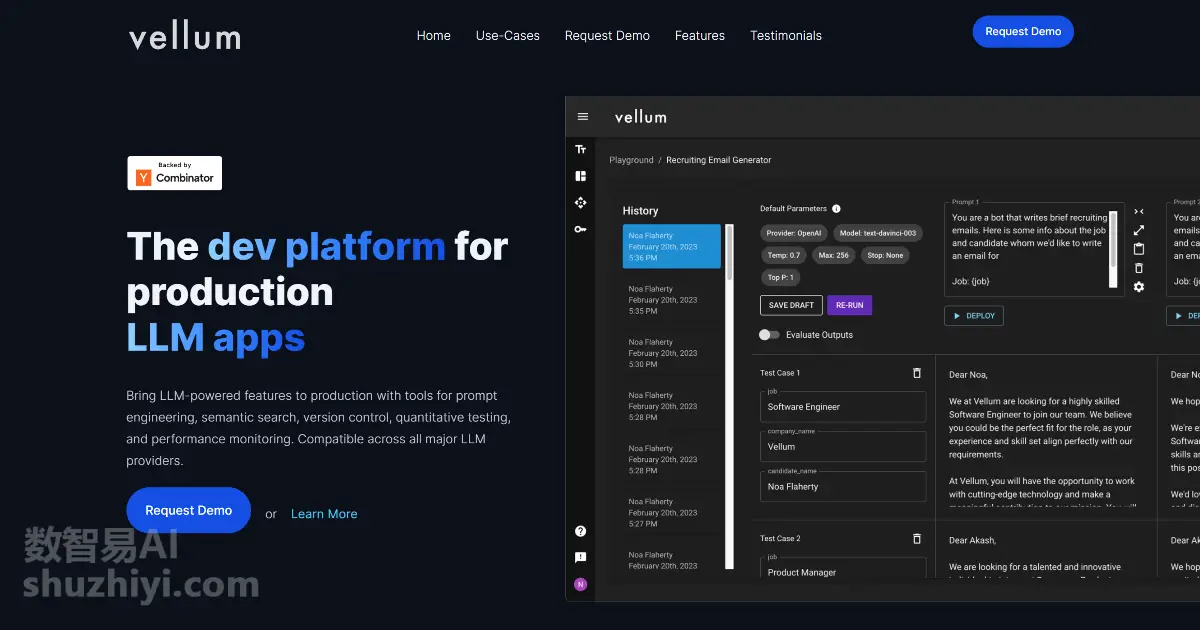Click the purple RE-RUN button

(x=849, y=305)
